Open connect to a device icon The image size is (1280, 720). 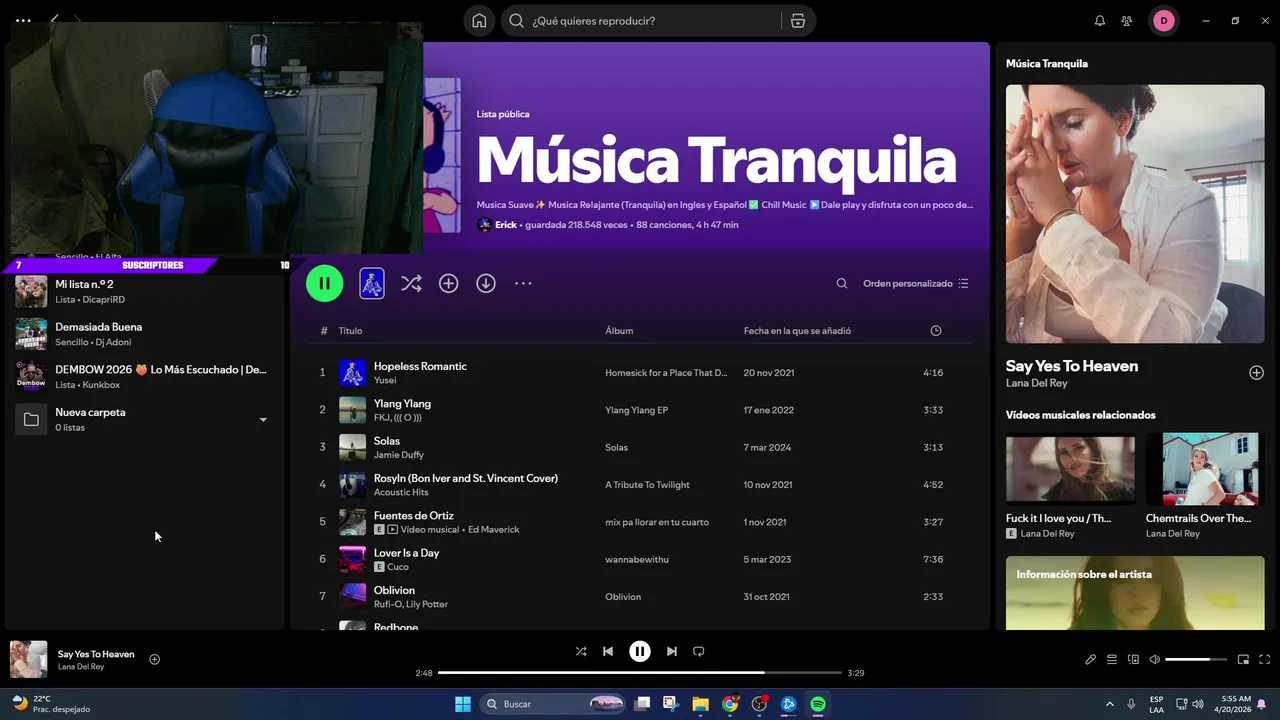1133,659
